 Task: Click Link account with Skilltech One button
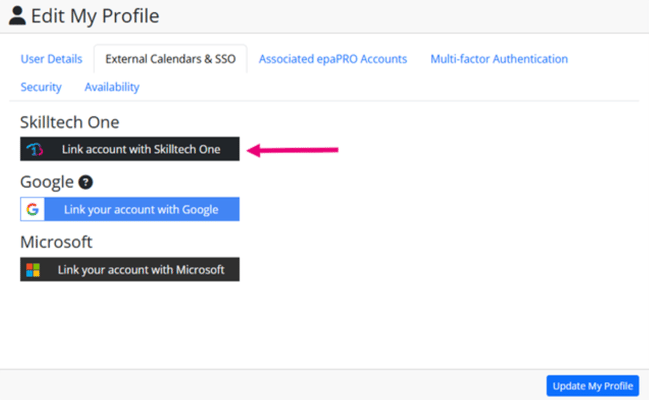(x=130, y=149)
